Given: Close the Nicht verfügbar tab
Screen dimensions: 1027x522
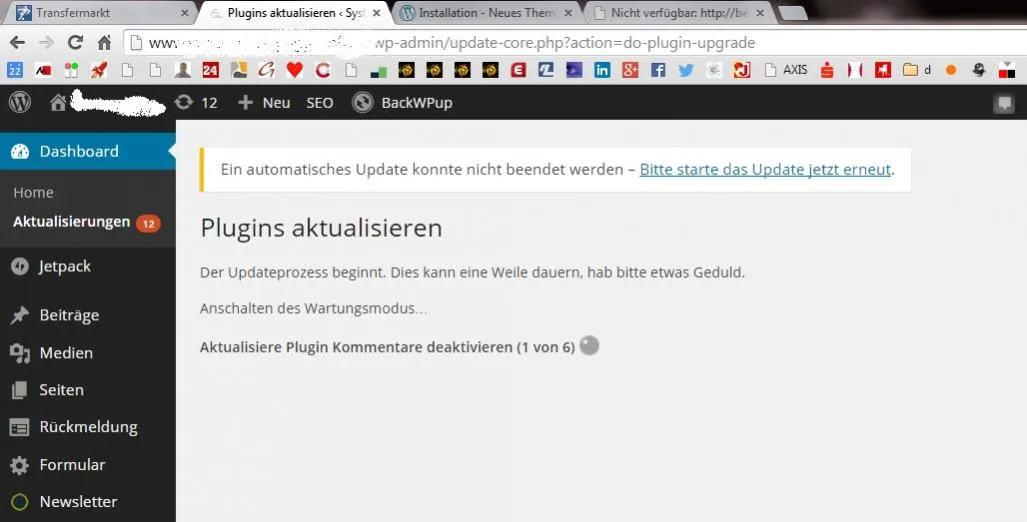Looking at the screenshot, I should click(760, 13).
